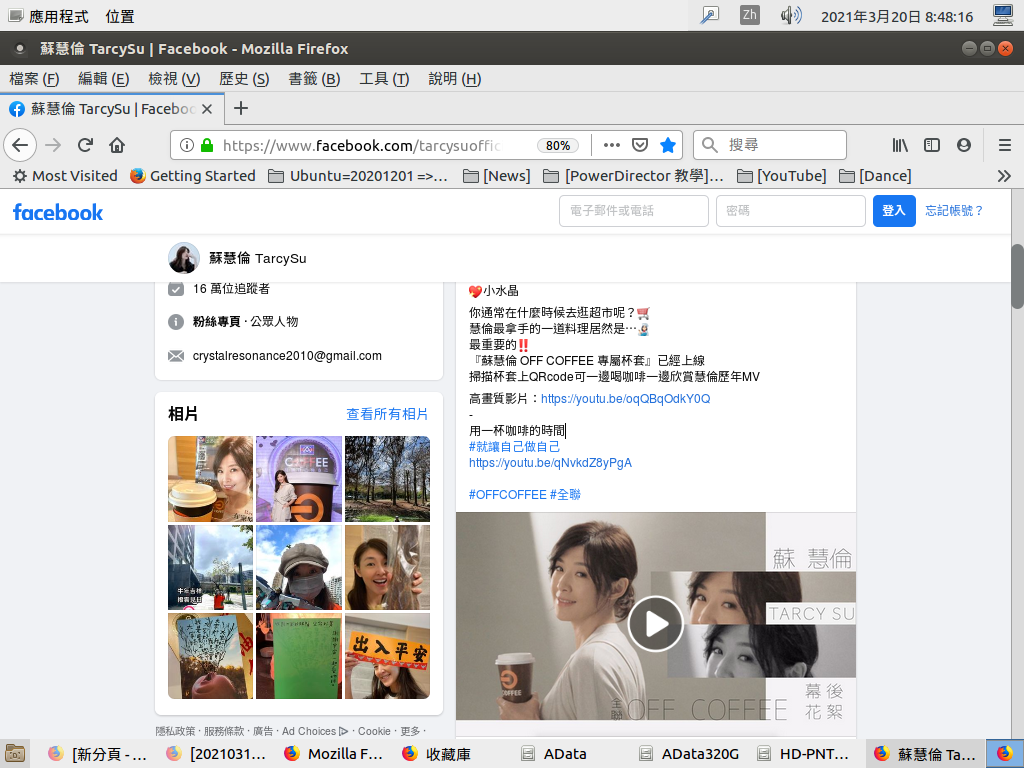1024x768 pixels.
Task: Open the 出入平安 photo thumbnail
Action: pos(387,656)
